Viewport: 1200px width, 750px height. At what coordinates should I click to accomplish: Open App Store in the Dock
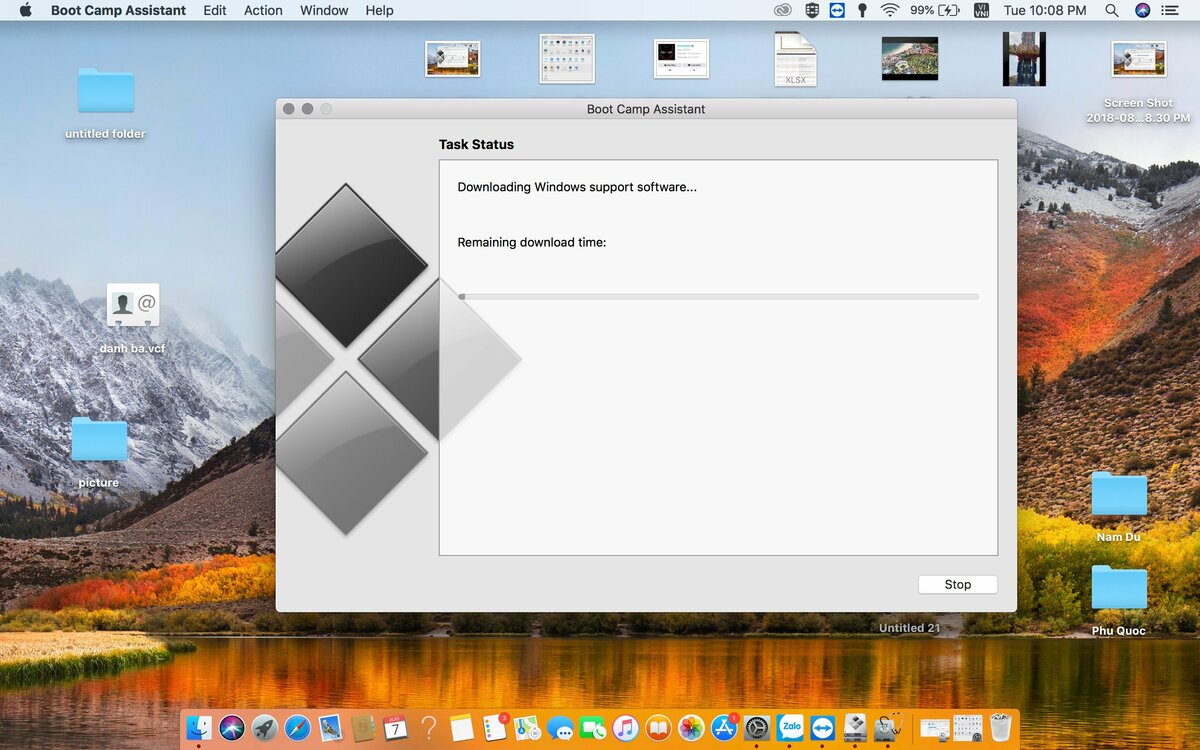(724, 727)
